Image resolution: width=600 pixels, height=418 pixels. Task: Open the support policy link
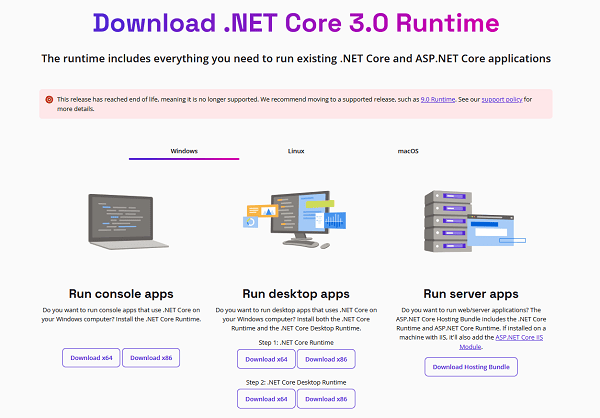[x=502, y=100]
